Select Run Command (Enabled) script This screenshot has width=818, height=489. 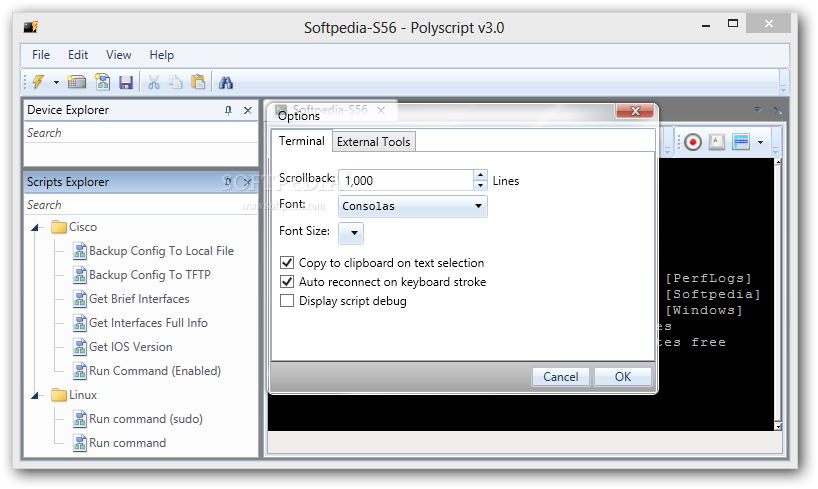(x=155, y=371)
